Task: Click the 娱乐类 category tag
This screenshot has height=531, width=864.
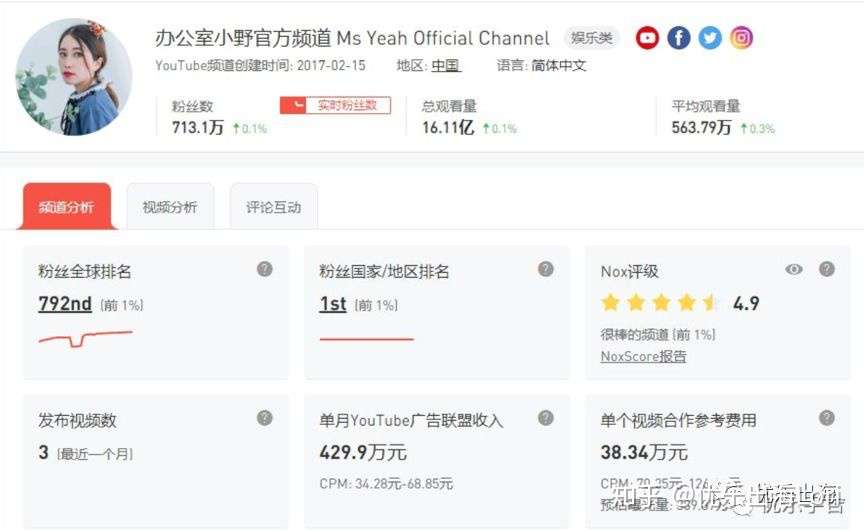Action: 591,38
